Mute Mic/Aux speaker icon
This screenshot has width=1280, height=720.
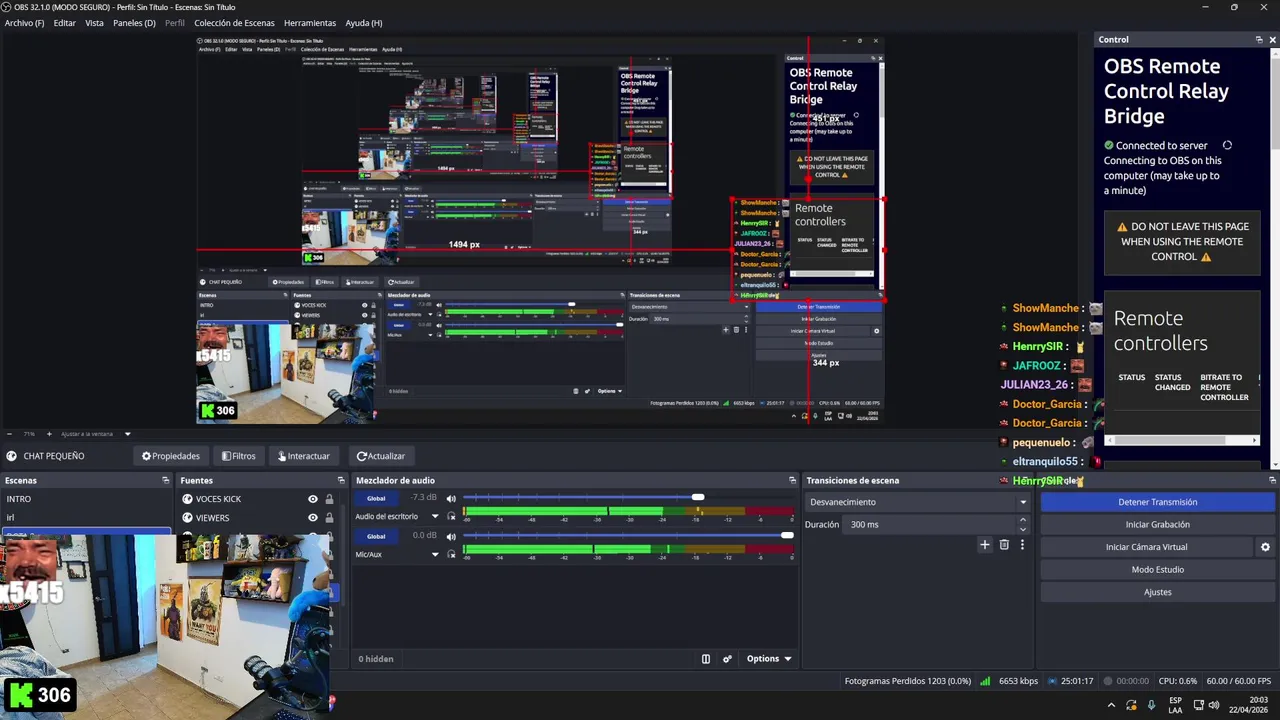click(x=451, y=536)
